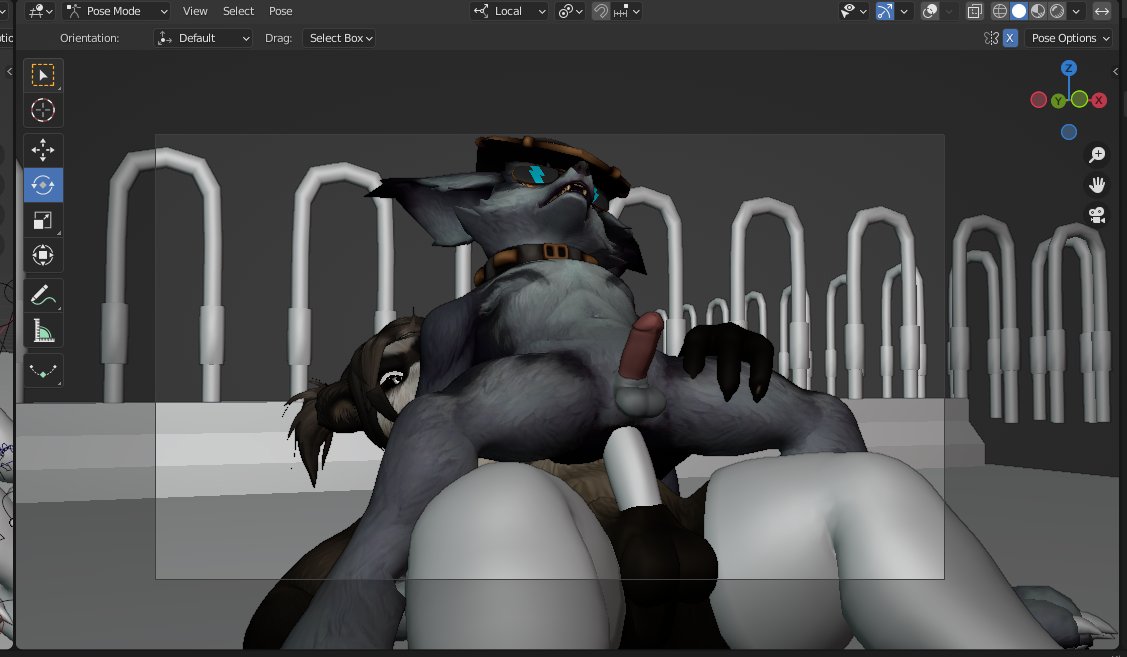The width and height of the screenshot is (1127, 657).
Task: Click the mirror butterfly icon beside X
Action: point(991,38)
